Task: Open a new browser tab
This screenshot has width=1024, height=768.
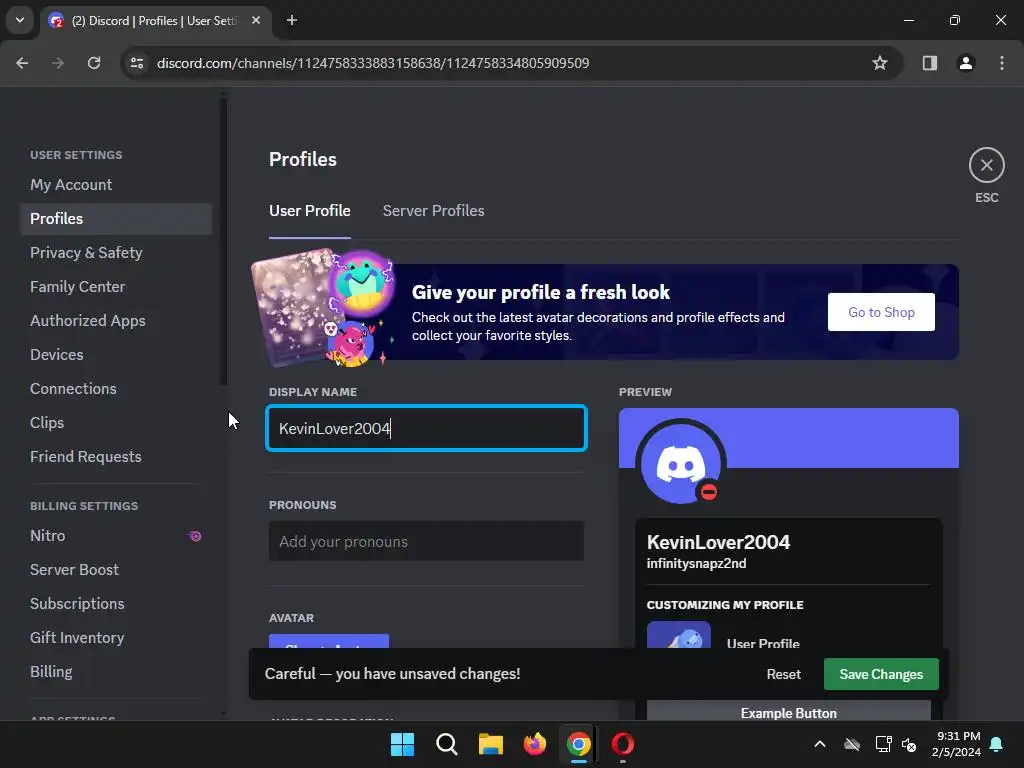Action: [292, 20]
